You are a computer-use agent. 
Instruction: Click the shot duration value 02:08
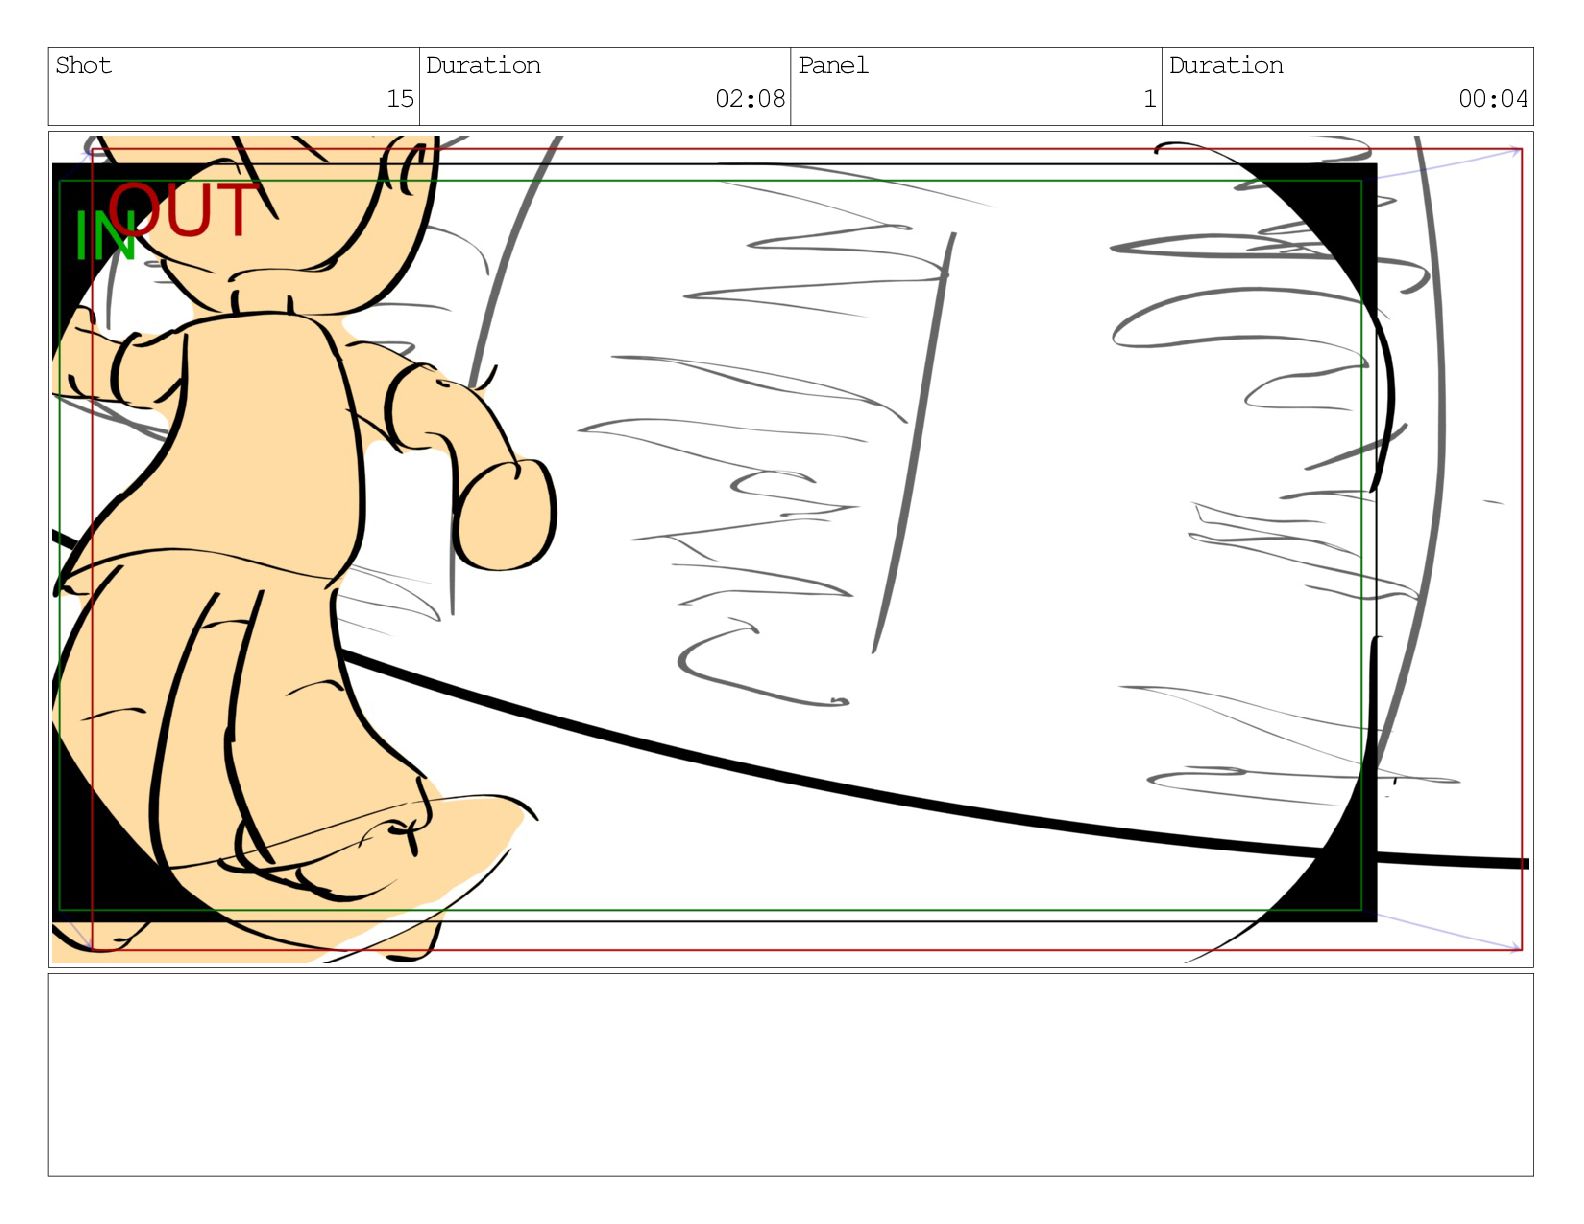tap(750, 99)
